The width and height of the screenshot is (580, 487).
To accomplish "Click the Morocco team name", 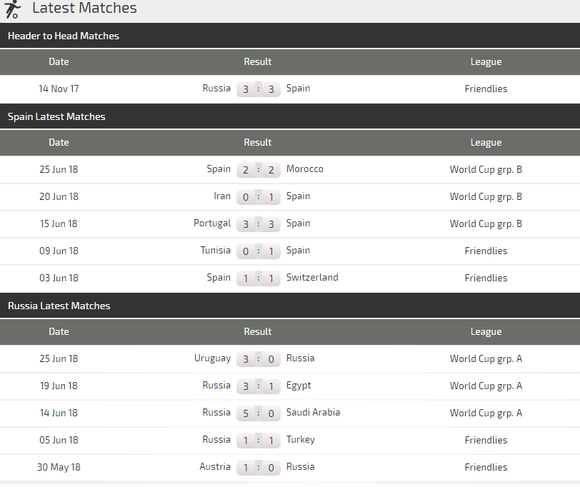I will pyautogui.click(x=305, y=169).
